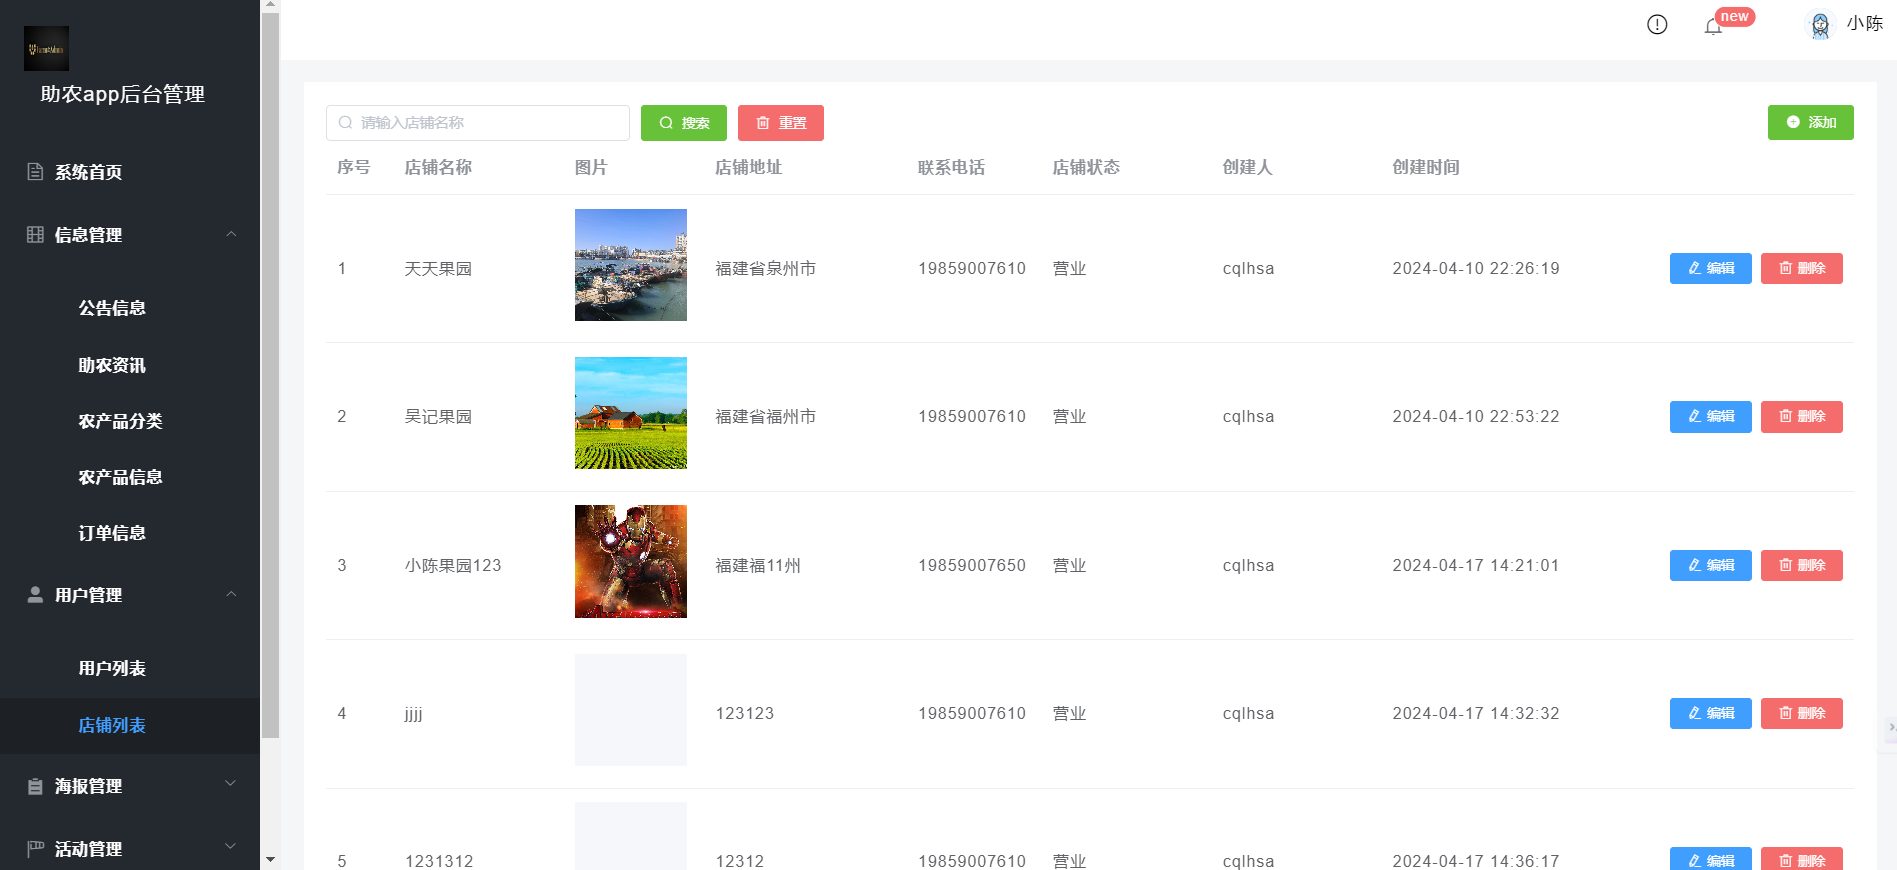Click the 吴记果园 shop name cell

(x=438, y=416)
